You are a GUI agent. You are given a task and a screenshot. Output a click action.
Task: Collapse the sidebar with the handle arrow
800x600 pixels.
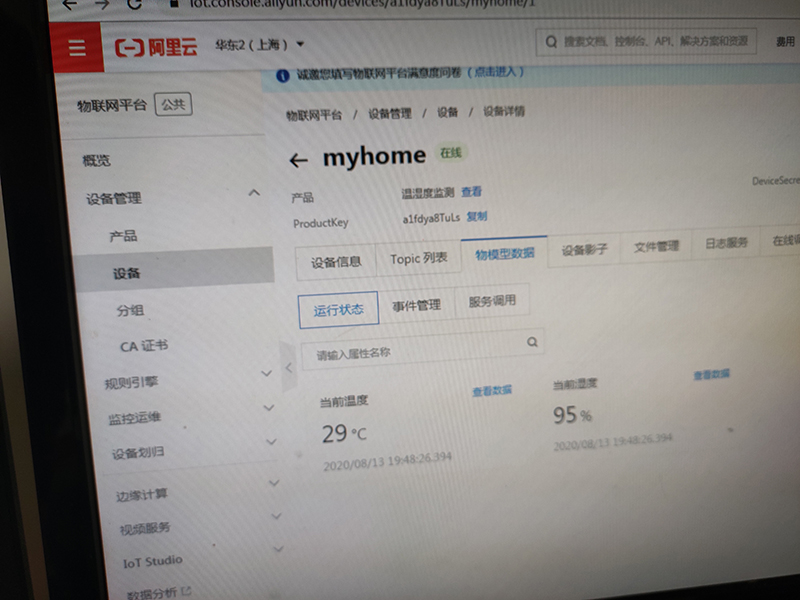tap(288, 367)
